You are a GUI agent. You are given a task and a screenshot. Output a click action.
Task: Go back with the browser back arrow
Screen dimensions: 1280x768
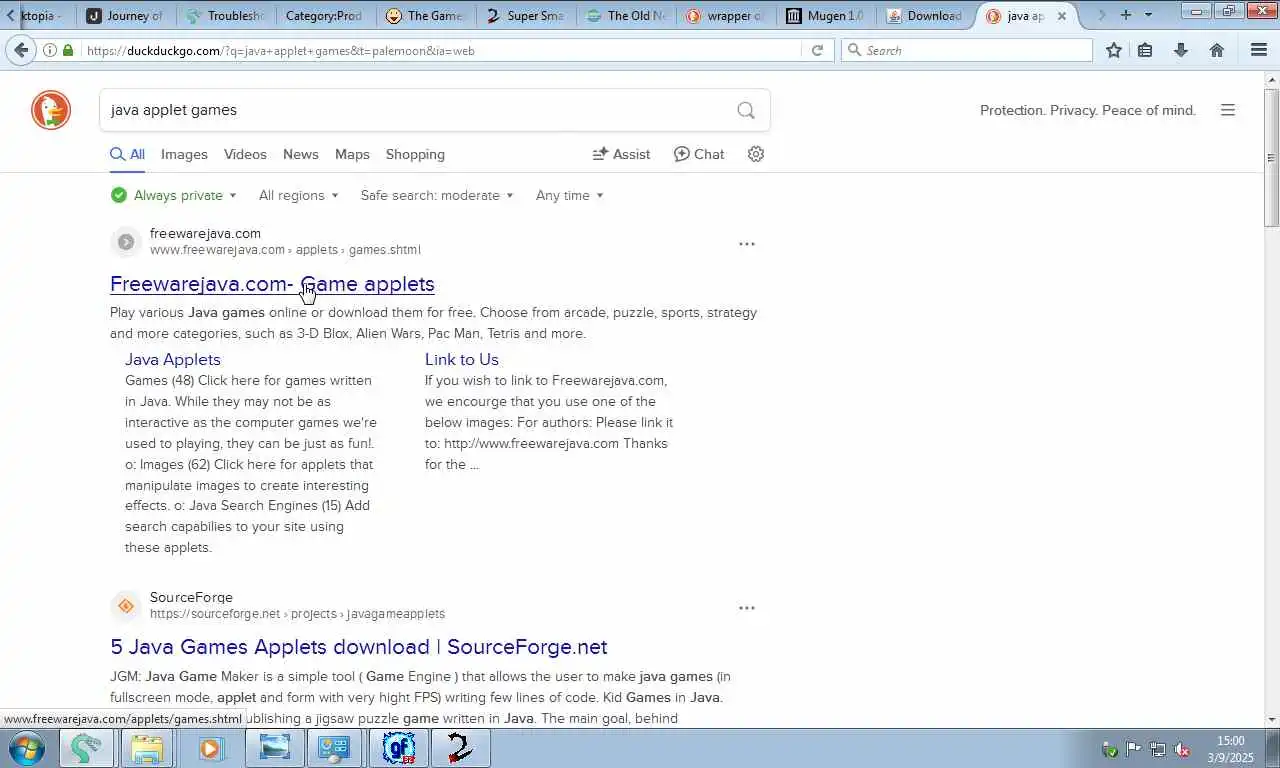coord(21,50)
